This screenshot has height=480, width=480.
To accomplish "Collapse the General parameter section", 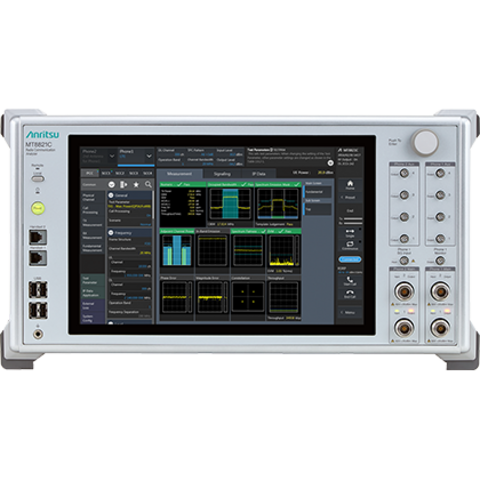I will coord(111,195).
